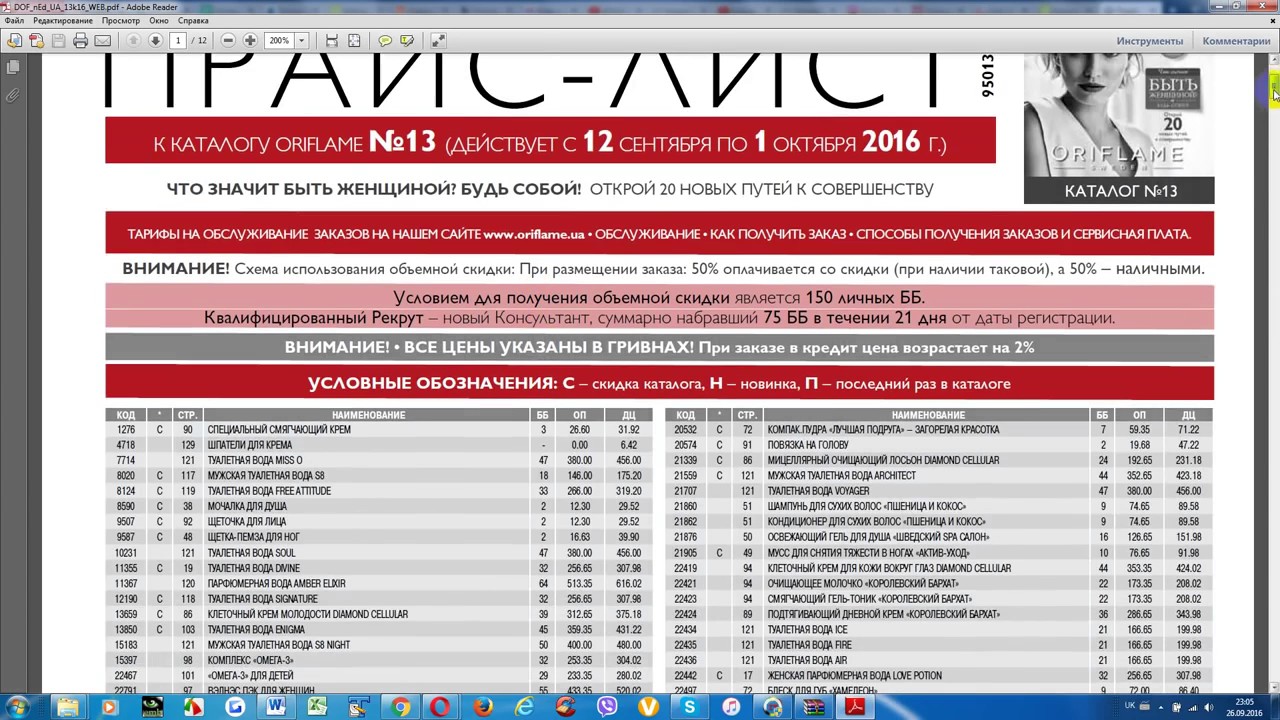1280x720 pixels.
Task: Click the row ПОВЯЗКА НА ГОЛОВУ
Action: (x=939, y=445)
